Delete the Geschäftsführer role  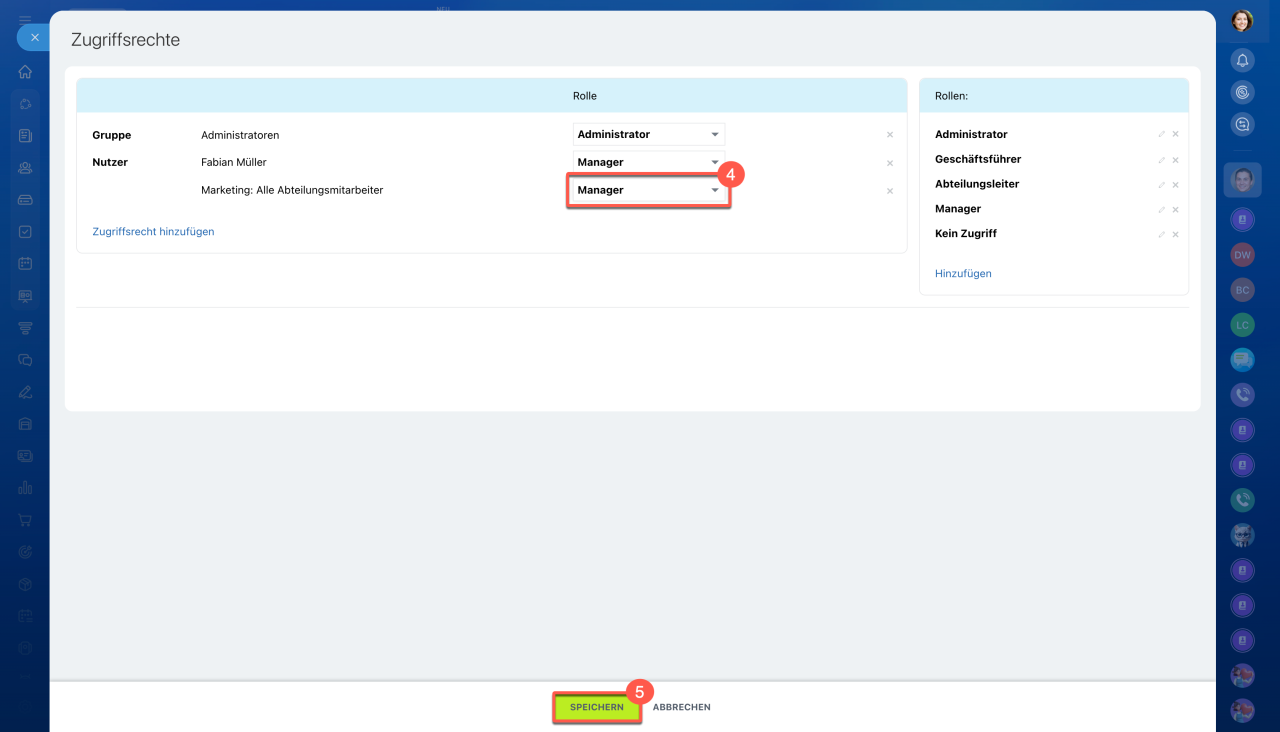tap(1176, 159)
